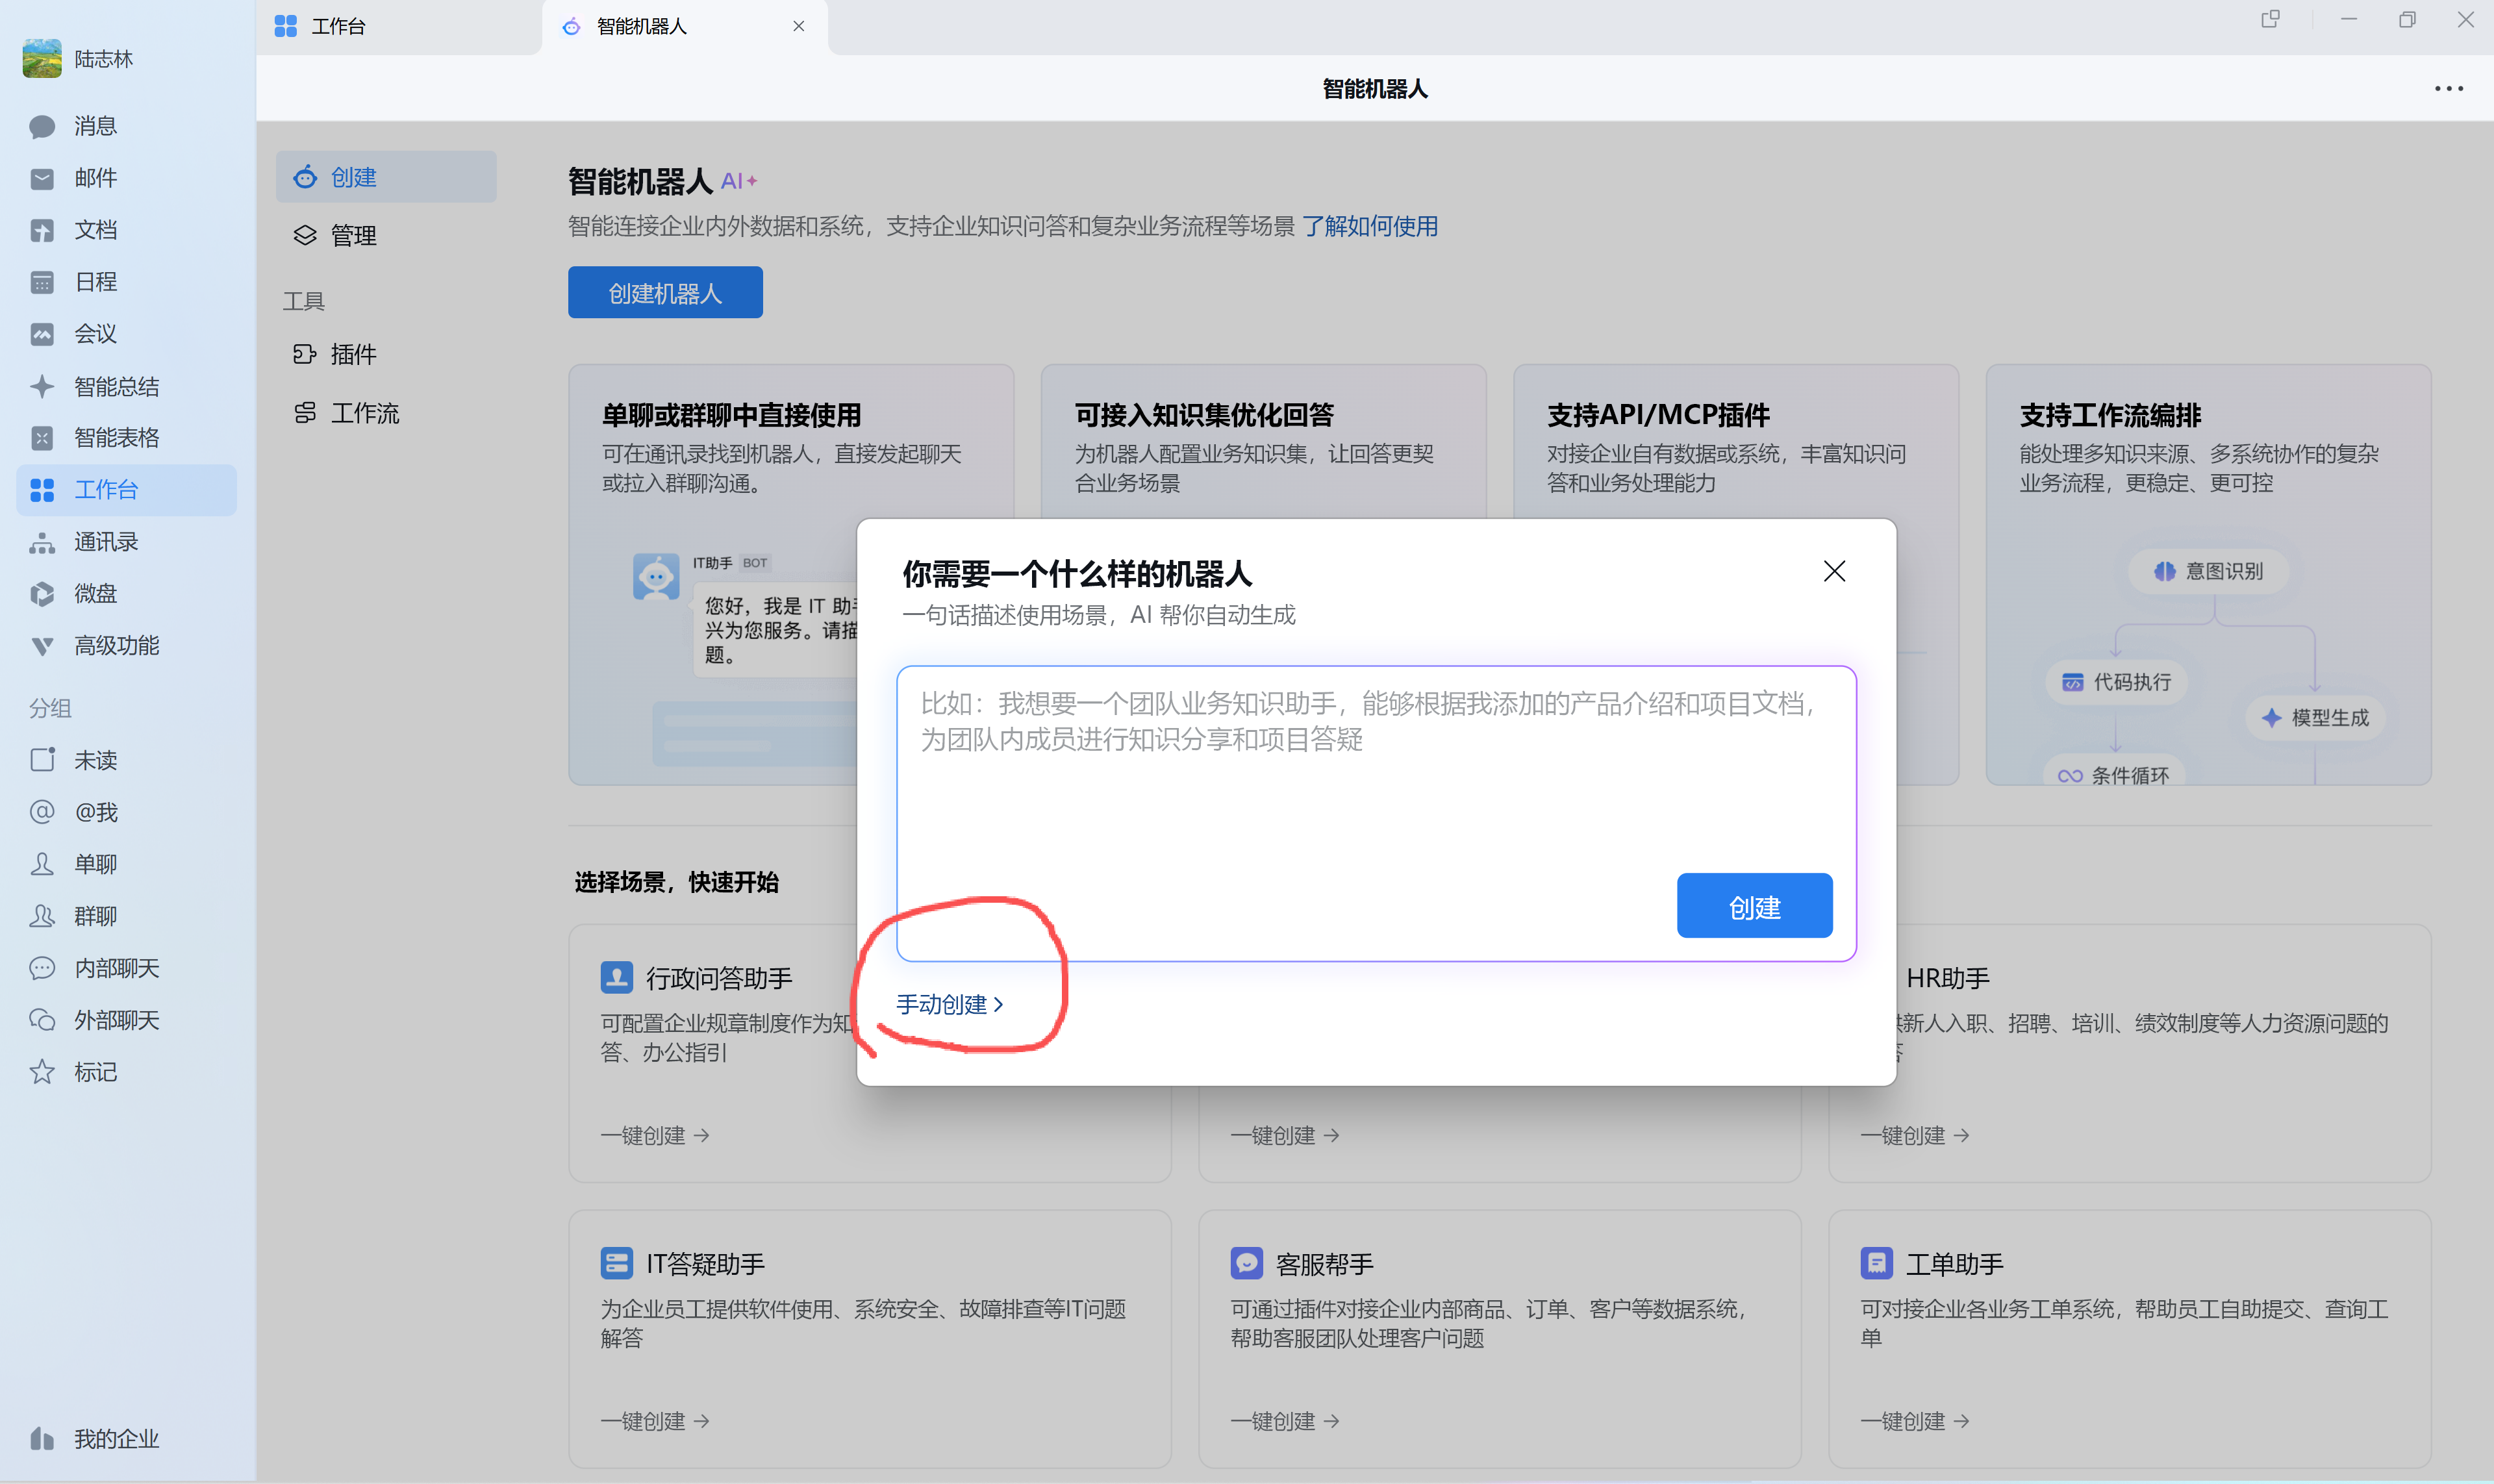Filter by 群聊 group chats
This screenshot has height=1484, width=2494.
[126, 916]
